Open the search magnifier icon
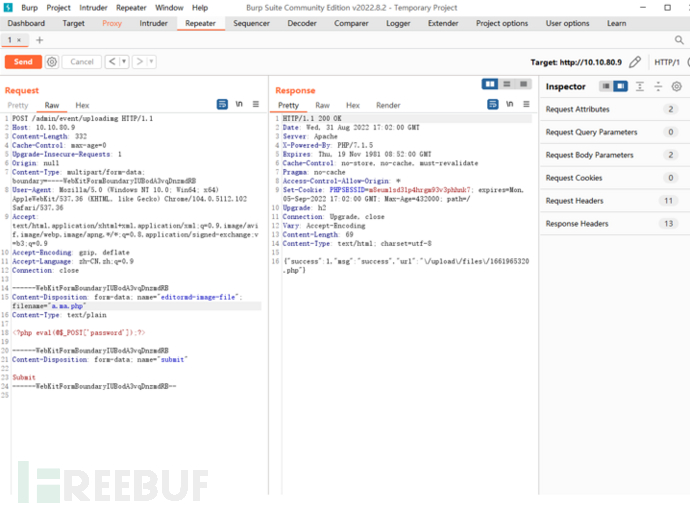 (x=679, y=40)
